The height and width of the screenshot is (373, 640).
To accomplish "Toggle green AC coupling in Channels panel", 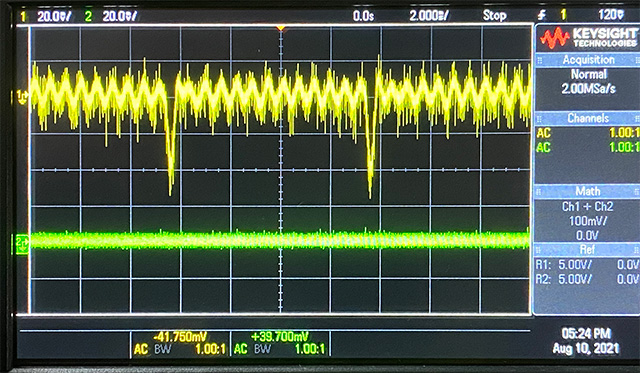I will 543,147.
